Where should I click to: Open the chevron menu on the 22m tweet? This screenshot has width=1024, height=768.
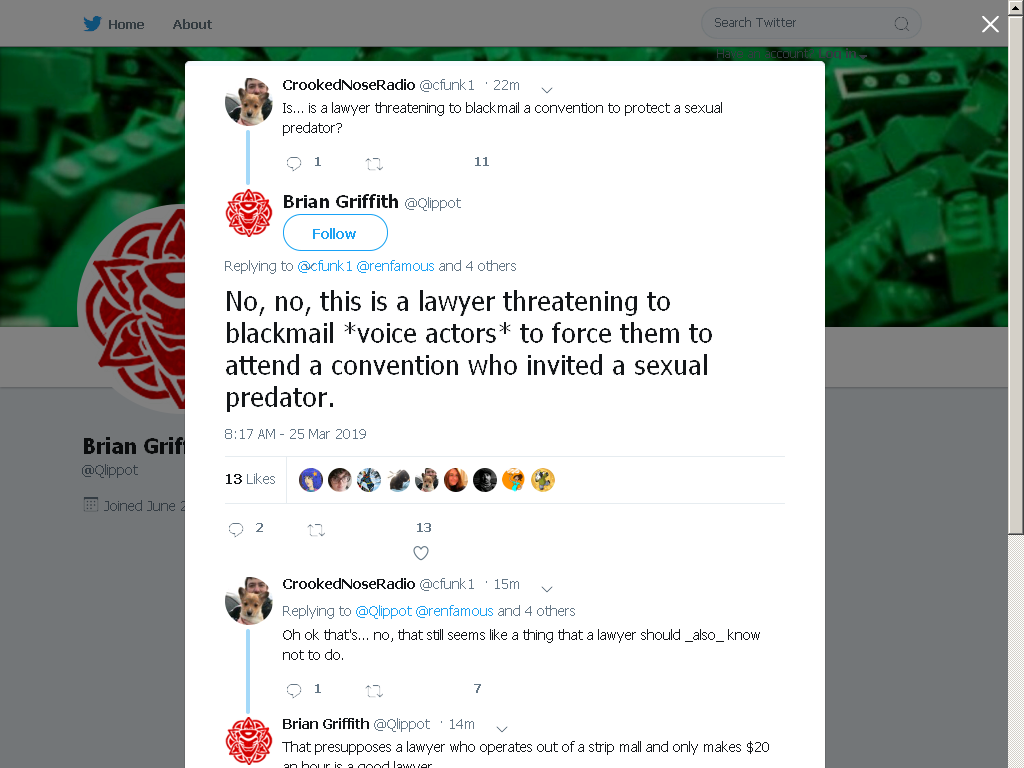pos(547,90)
